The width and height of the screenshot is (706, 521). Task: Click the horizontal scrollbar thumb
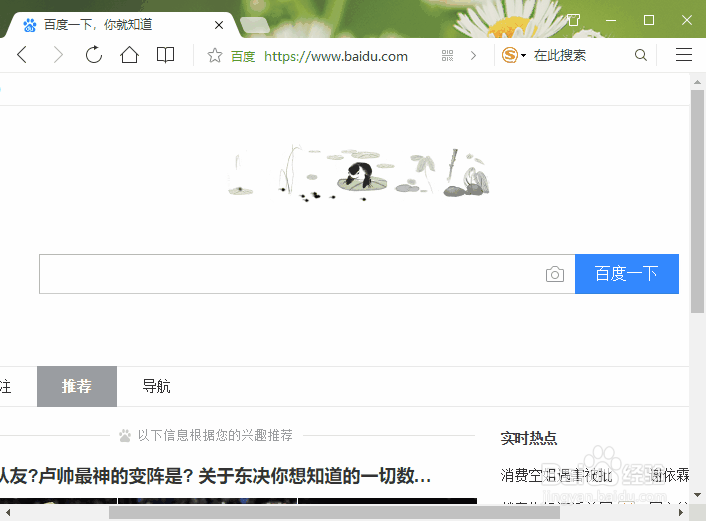335,512
